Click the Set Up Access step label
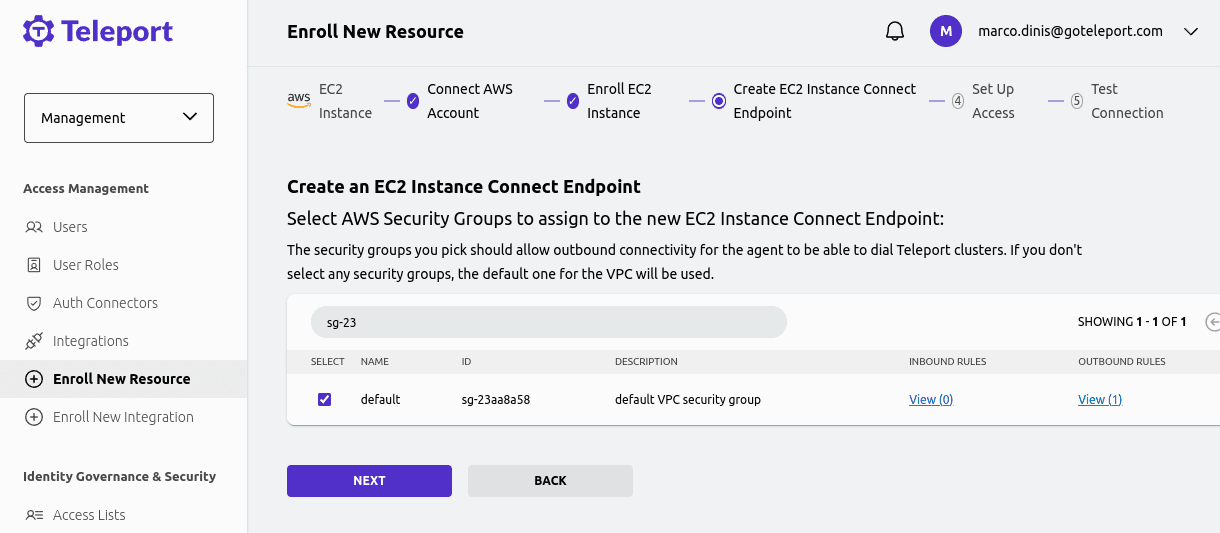 pyautogui.click(x=993, y=101)
